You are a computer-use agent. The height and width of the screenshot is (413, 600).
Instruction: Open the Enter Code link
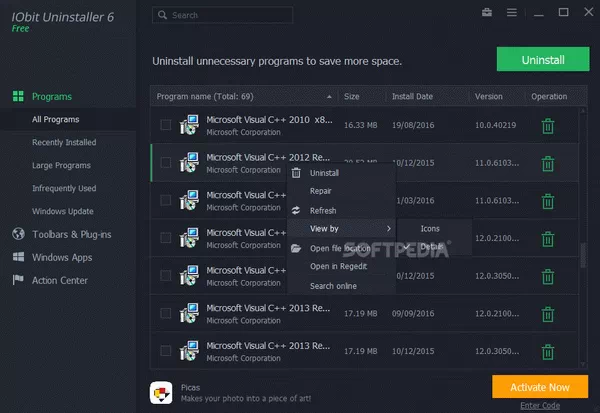coord(540,405)
